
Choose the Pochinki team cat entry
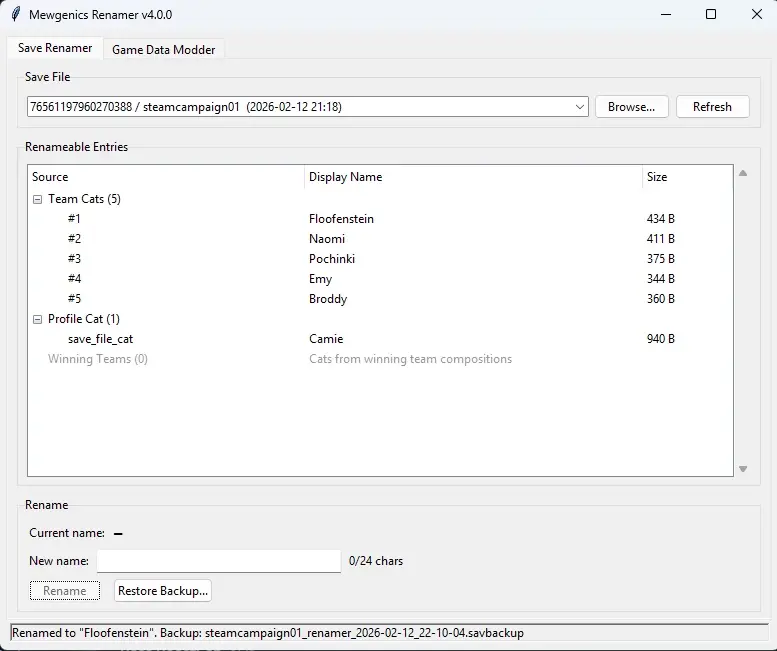pos(332,259)
